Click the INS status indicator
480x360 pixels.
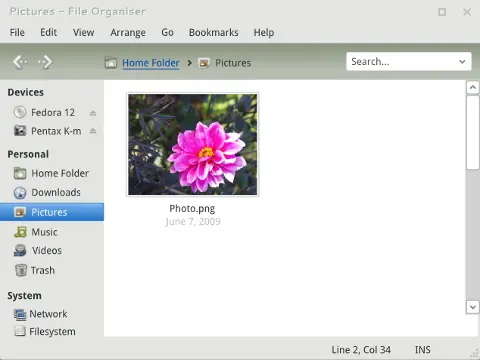click(423, 350)
